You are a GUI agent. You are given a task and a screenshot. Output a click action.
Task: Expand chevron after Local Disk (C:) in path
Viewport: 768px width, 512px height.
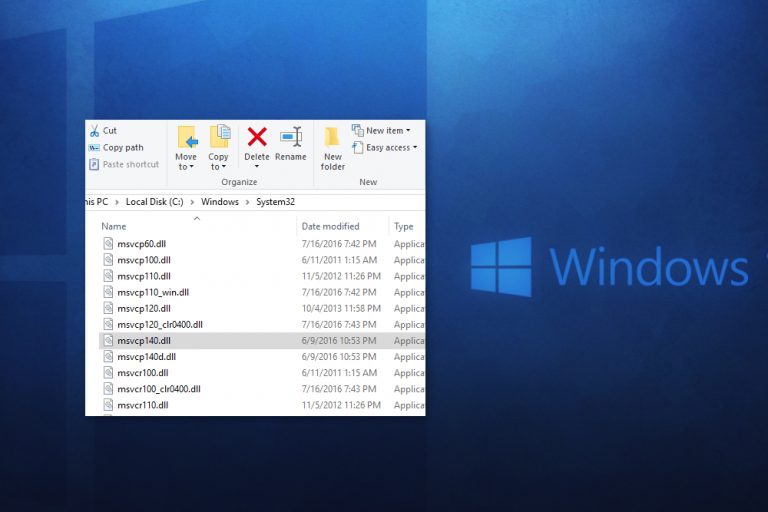tap(192, 202)
